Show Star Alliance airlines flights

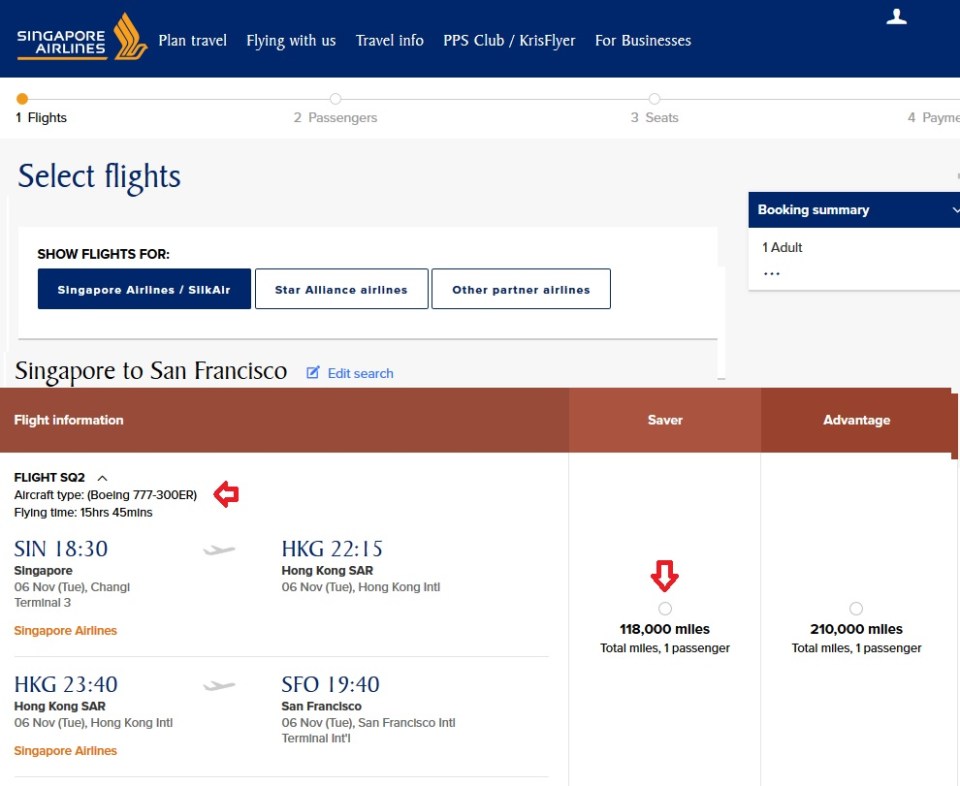click(x=341, y=289)
